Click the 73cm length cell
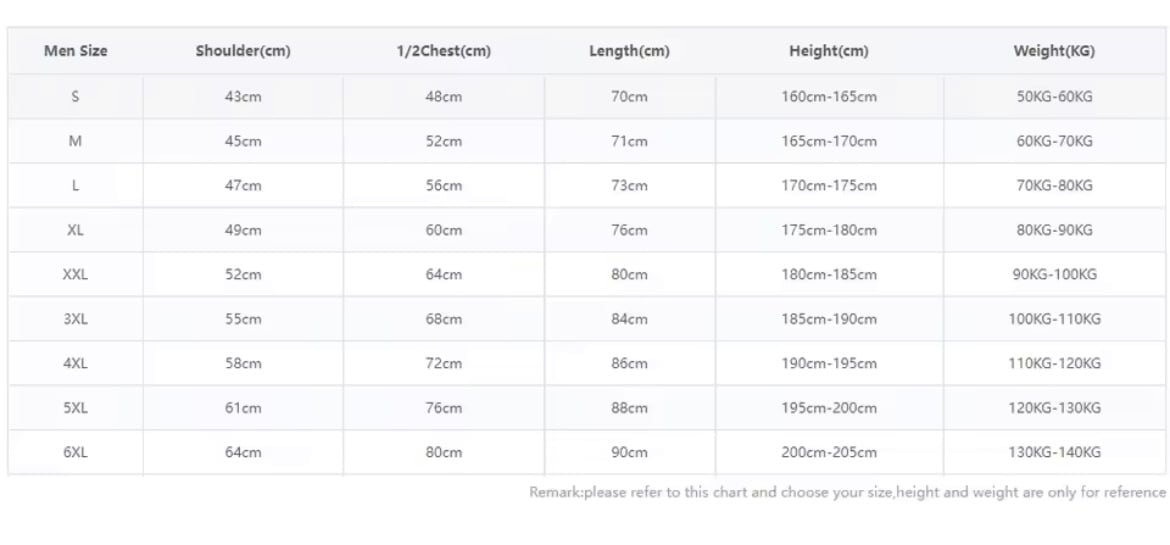The image size is (1170, 545). click(629, 186)
